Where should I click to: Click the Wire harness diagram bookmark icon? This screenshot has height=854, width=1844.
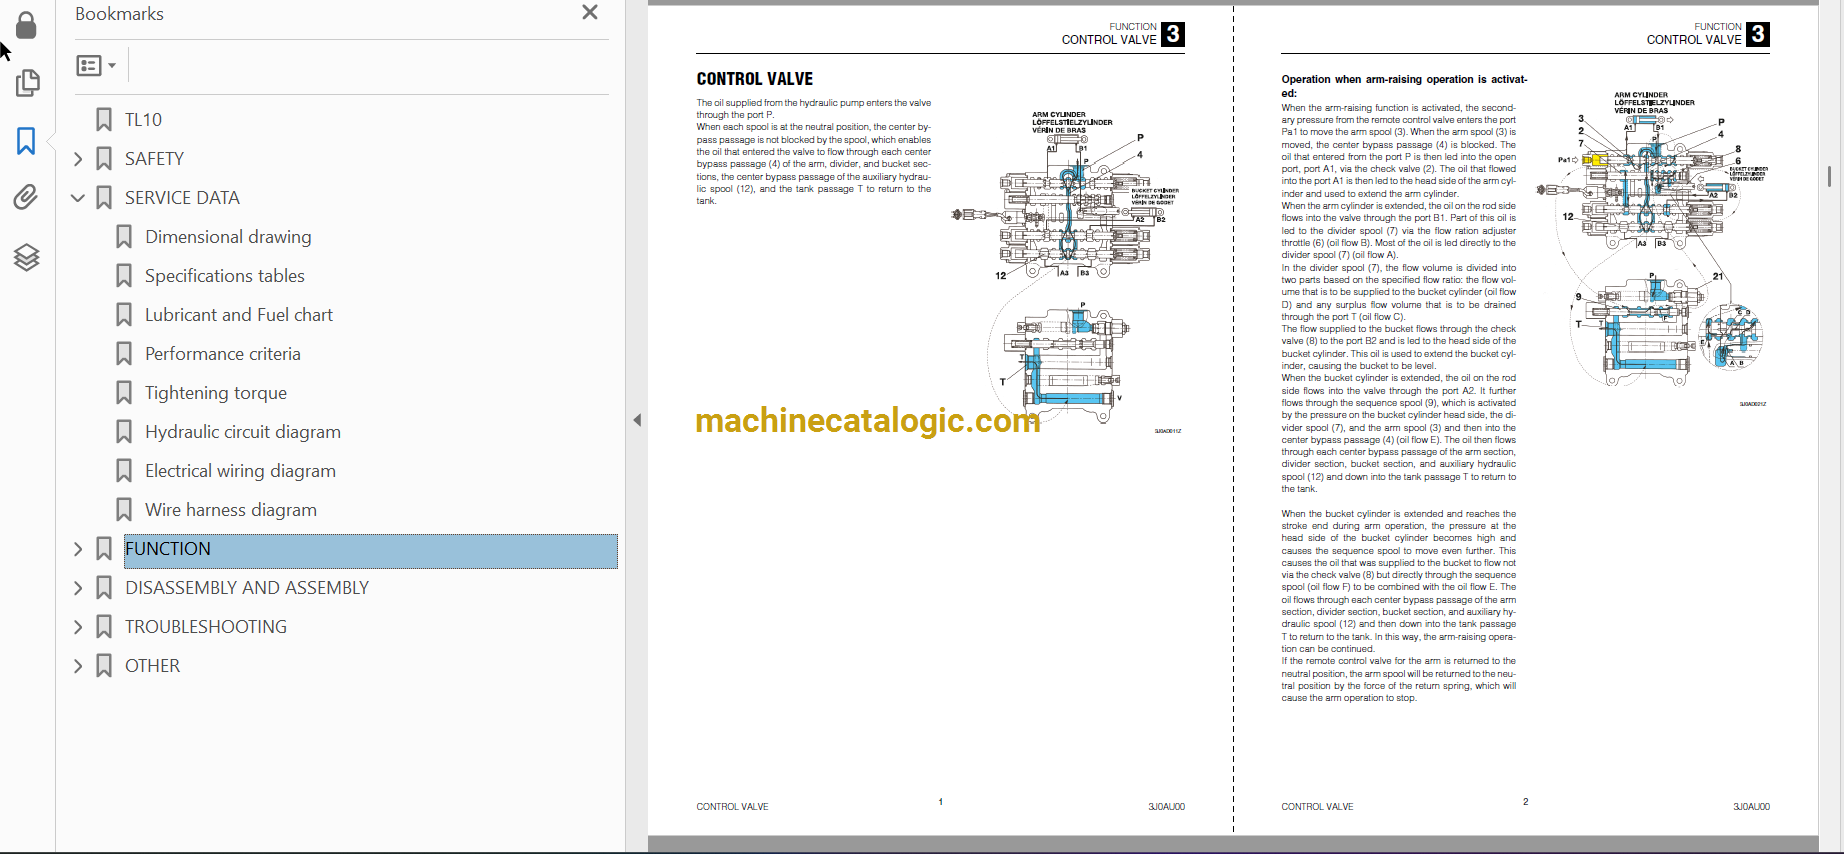[x=124, y=510]
